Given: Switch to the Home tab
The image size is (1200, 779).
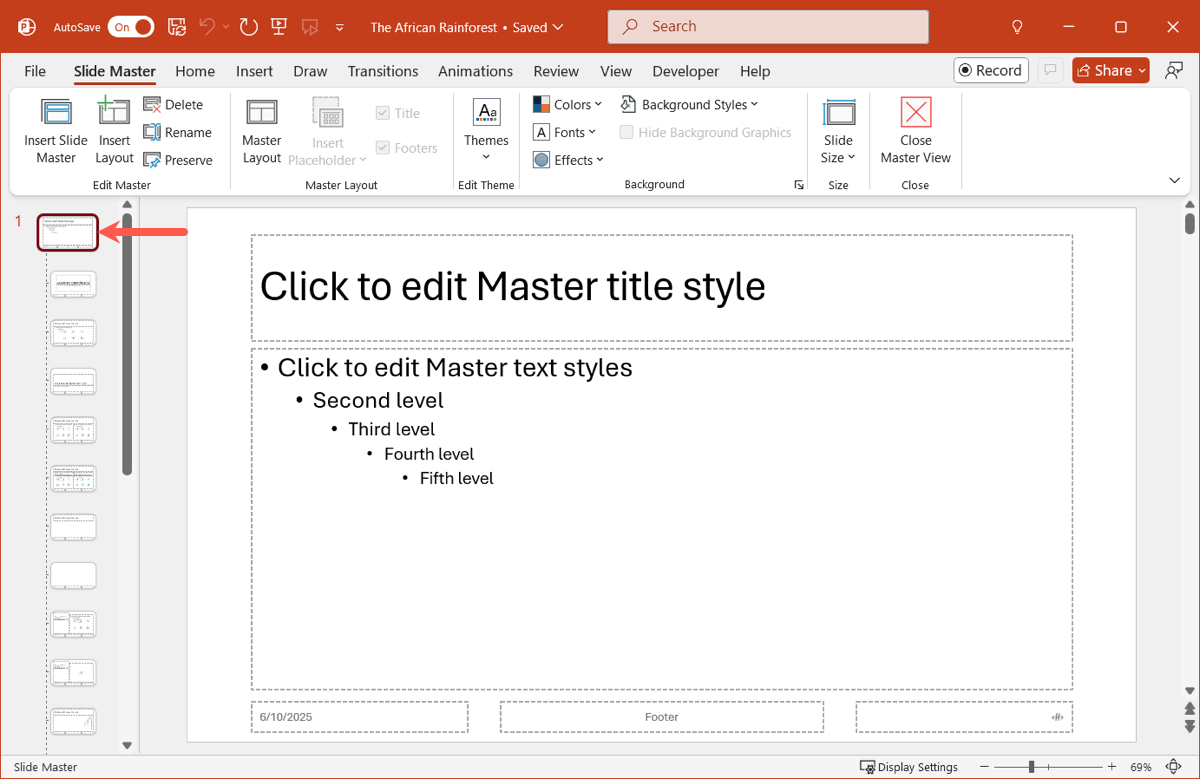Looking at the screenshot, I should (x=195, y=71).
